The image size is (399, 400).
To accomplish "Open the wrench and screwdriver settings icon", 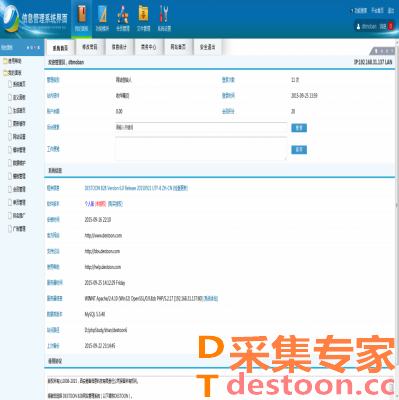I will pos(164,14).
